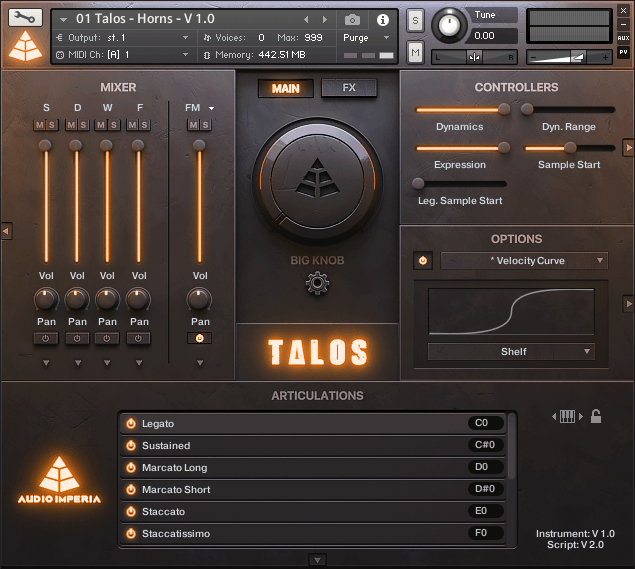Toggle the Staccatissimo power icon
The width and height of the screenshot is (635, 569).
[x=130, y=533]
